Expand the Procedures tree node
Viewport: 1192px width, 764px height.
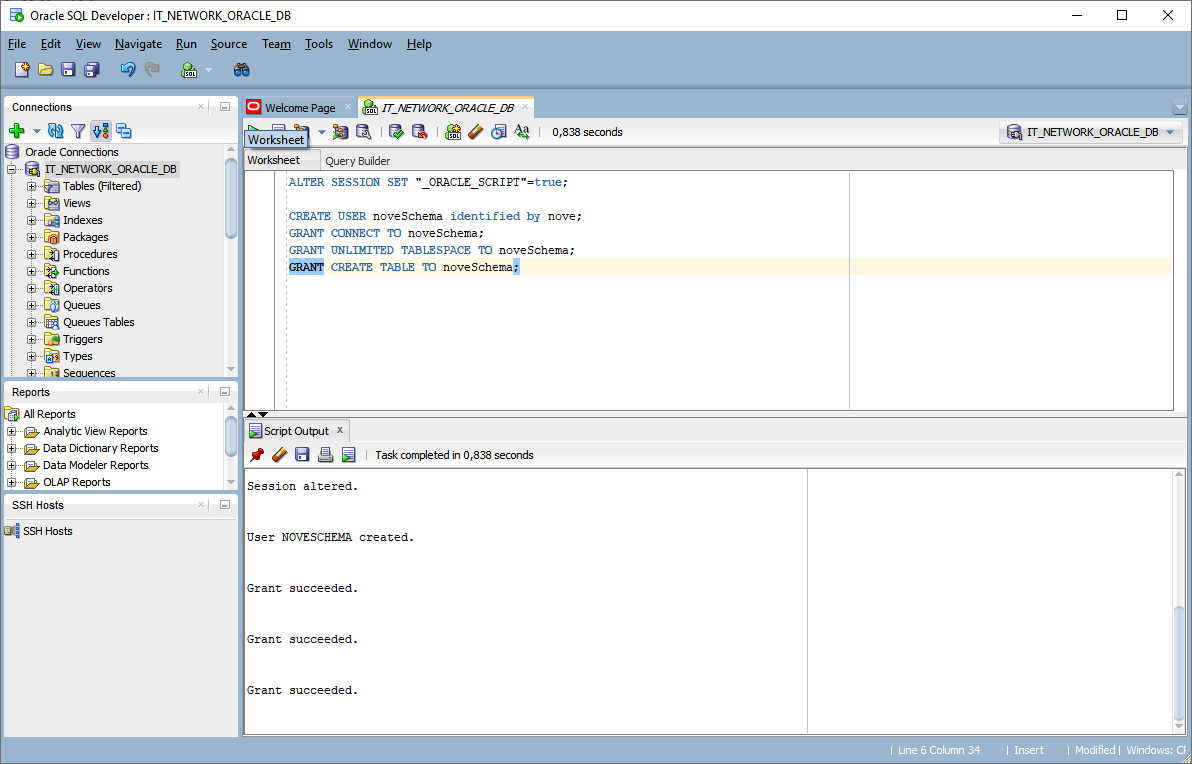(32, 254)
